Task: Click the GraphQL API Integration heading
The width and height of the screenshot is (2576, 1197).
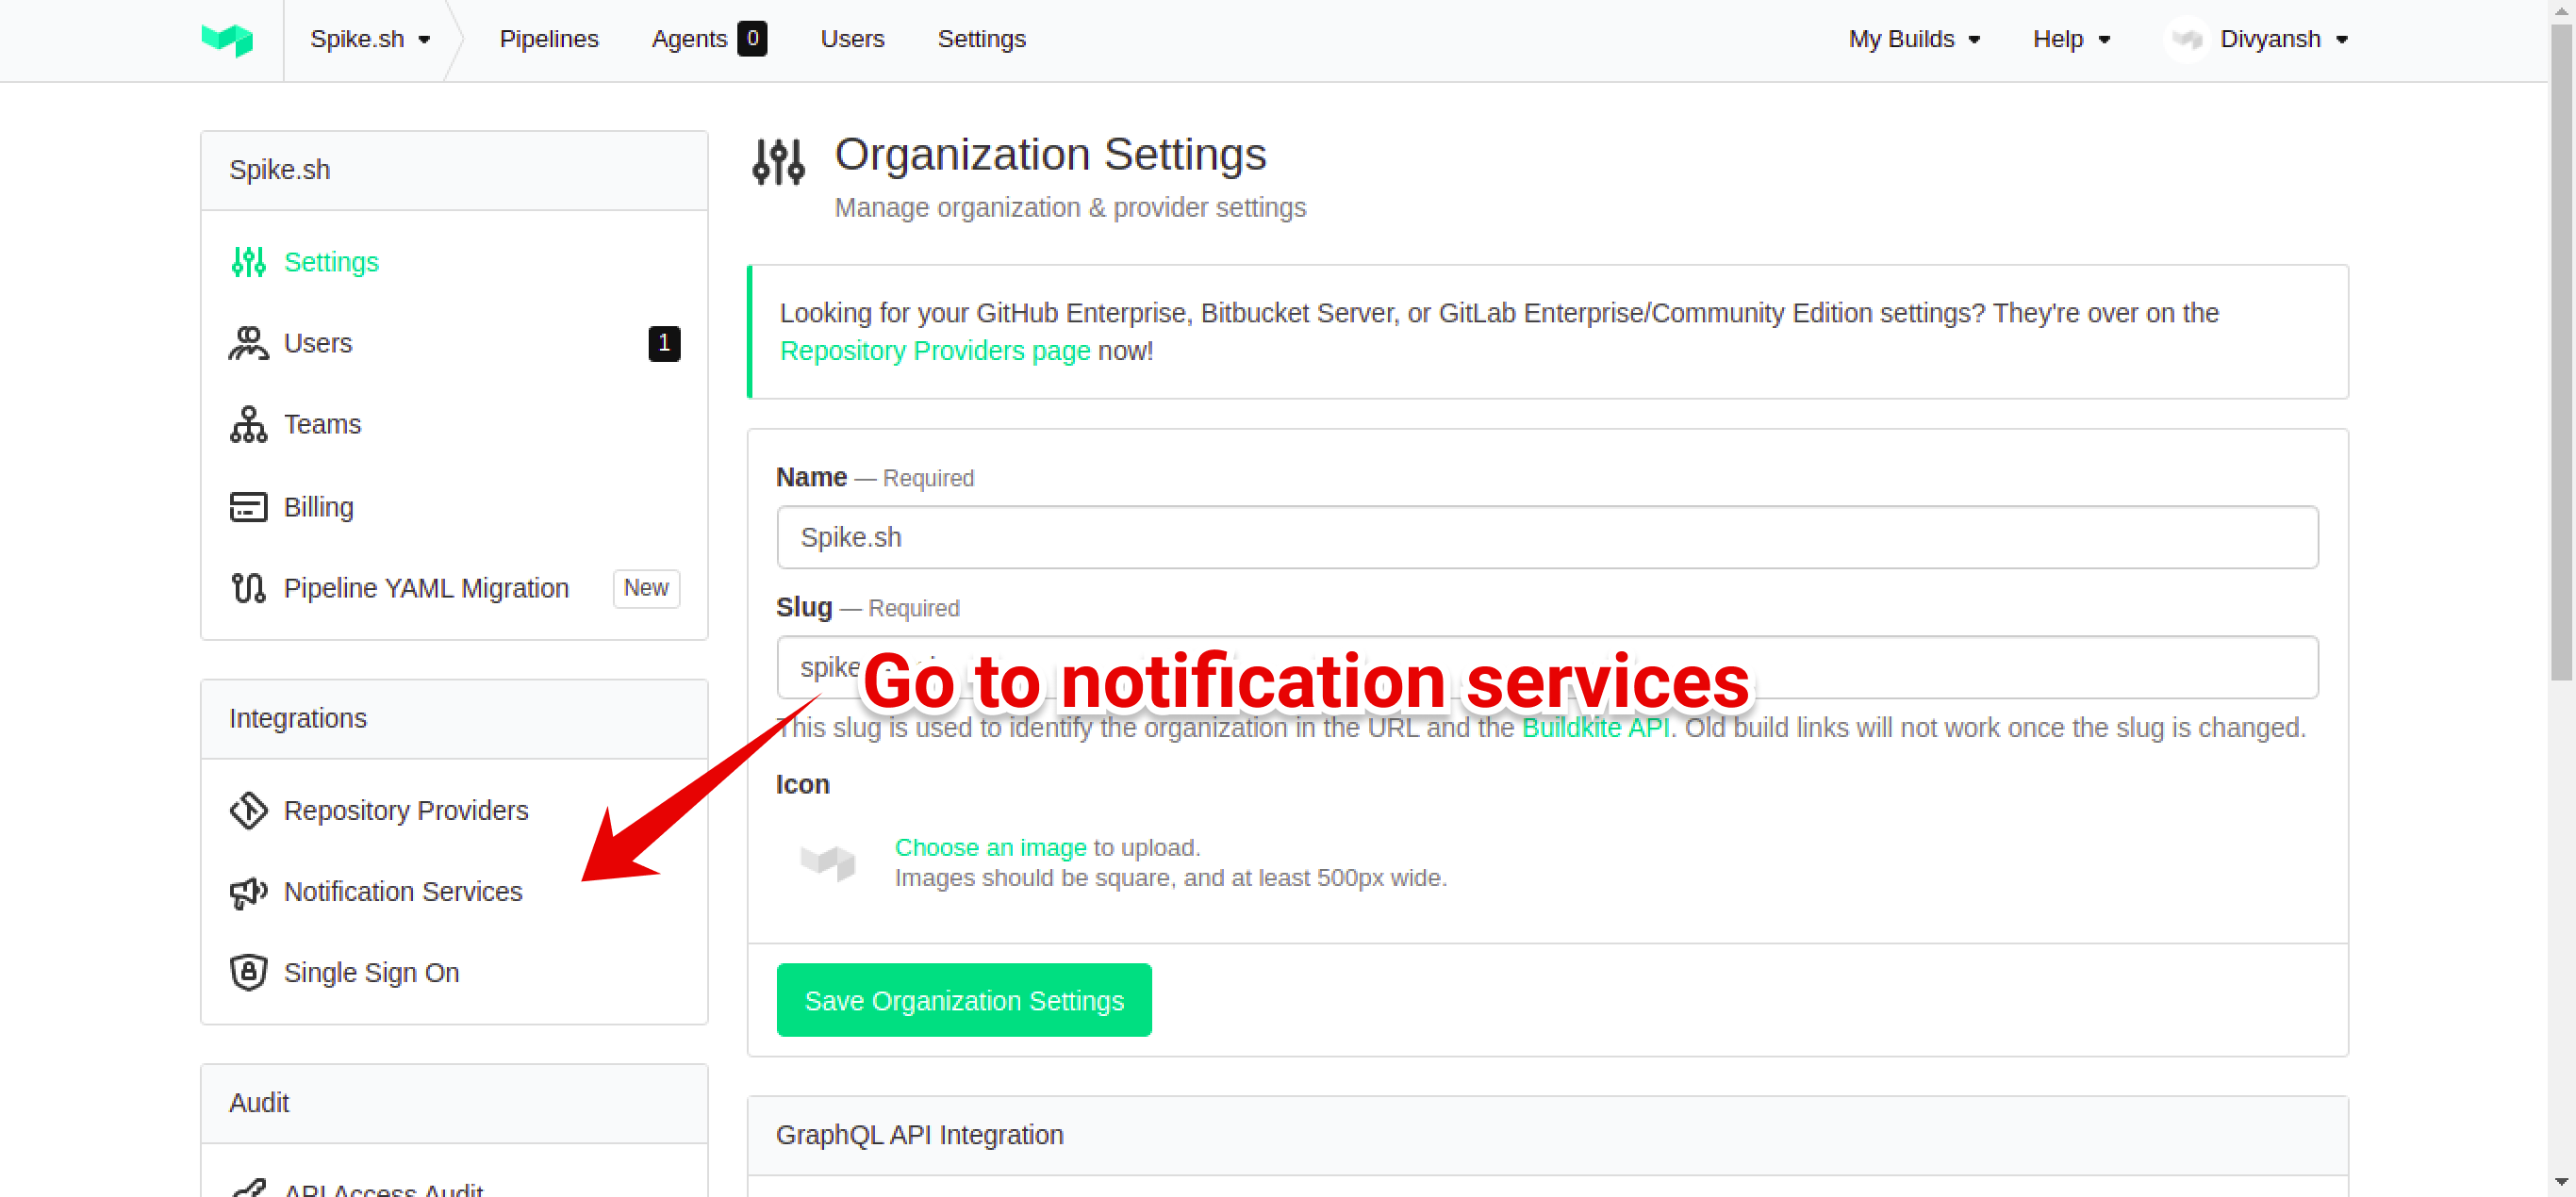Action: click(919, 1135)
